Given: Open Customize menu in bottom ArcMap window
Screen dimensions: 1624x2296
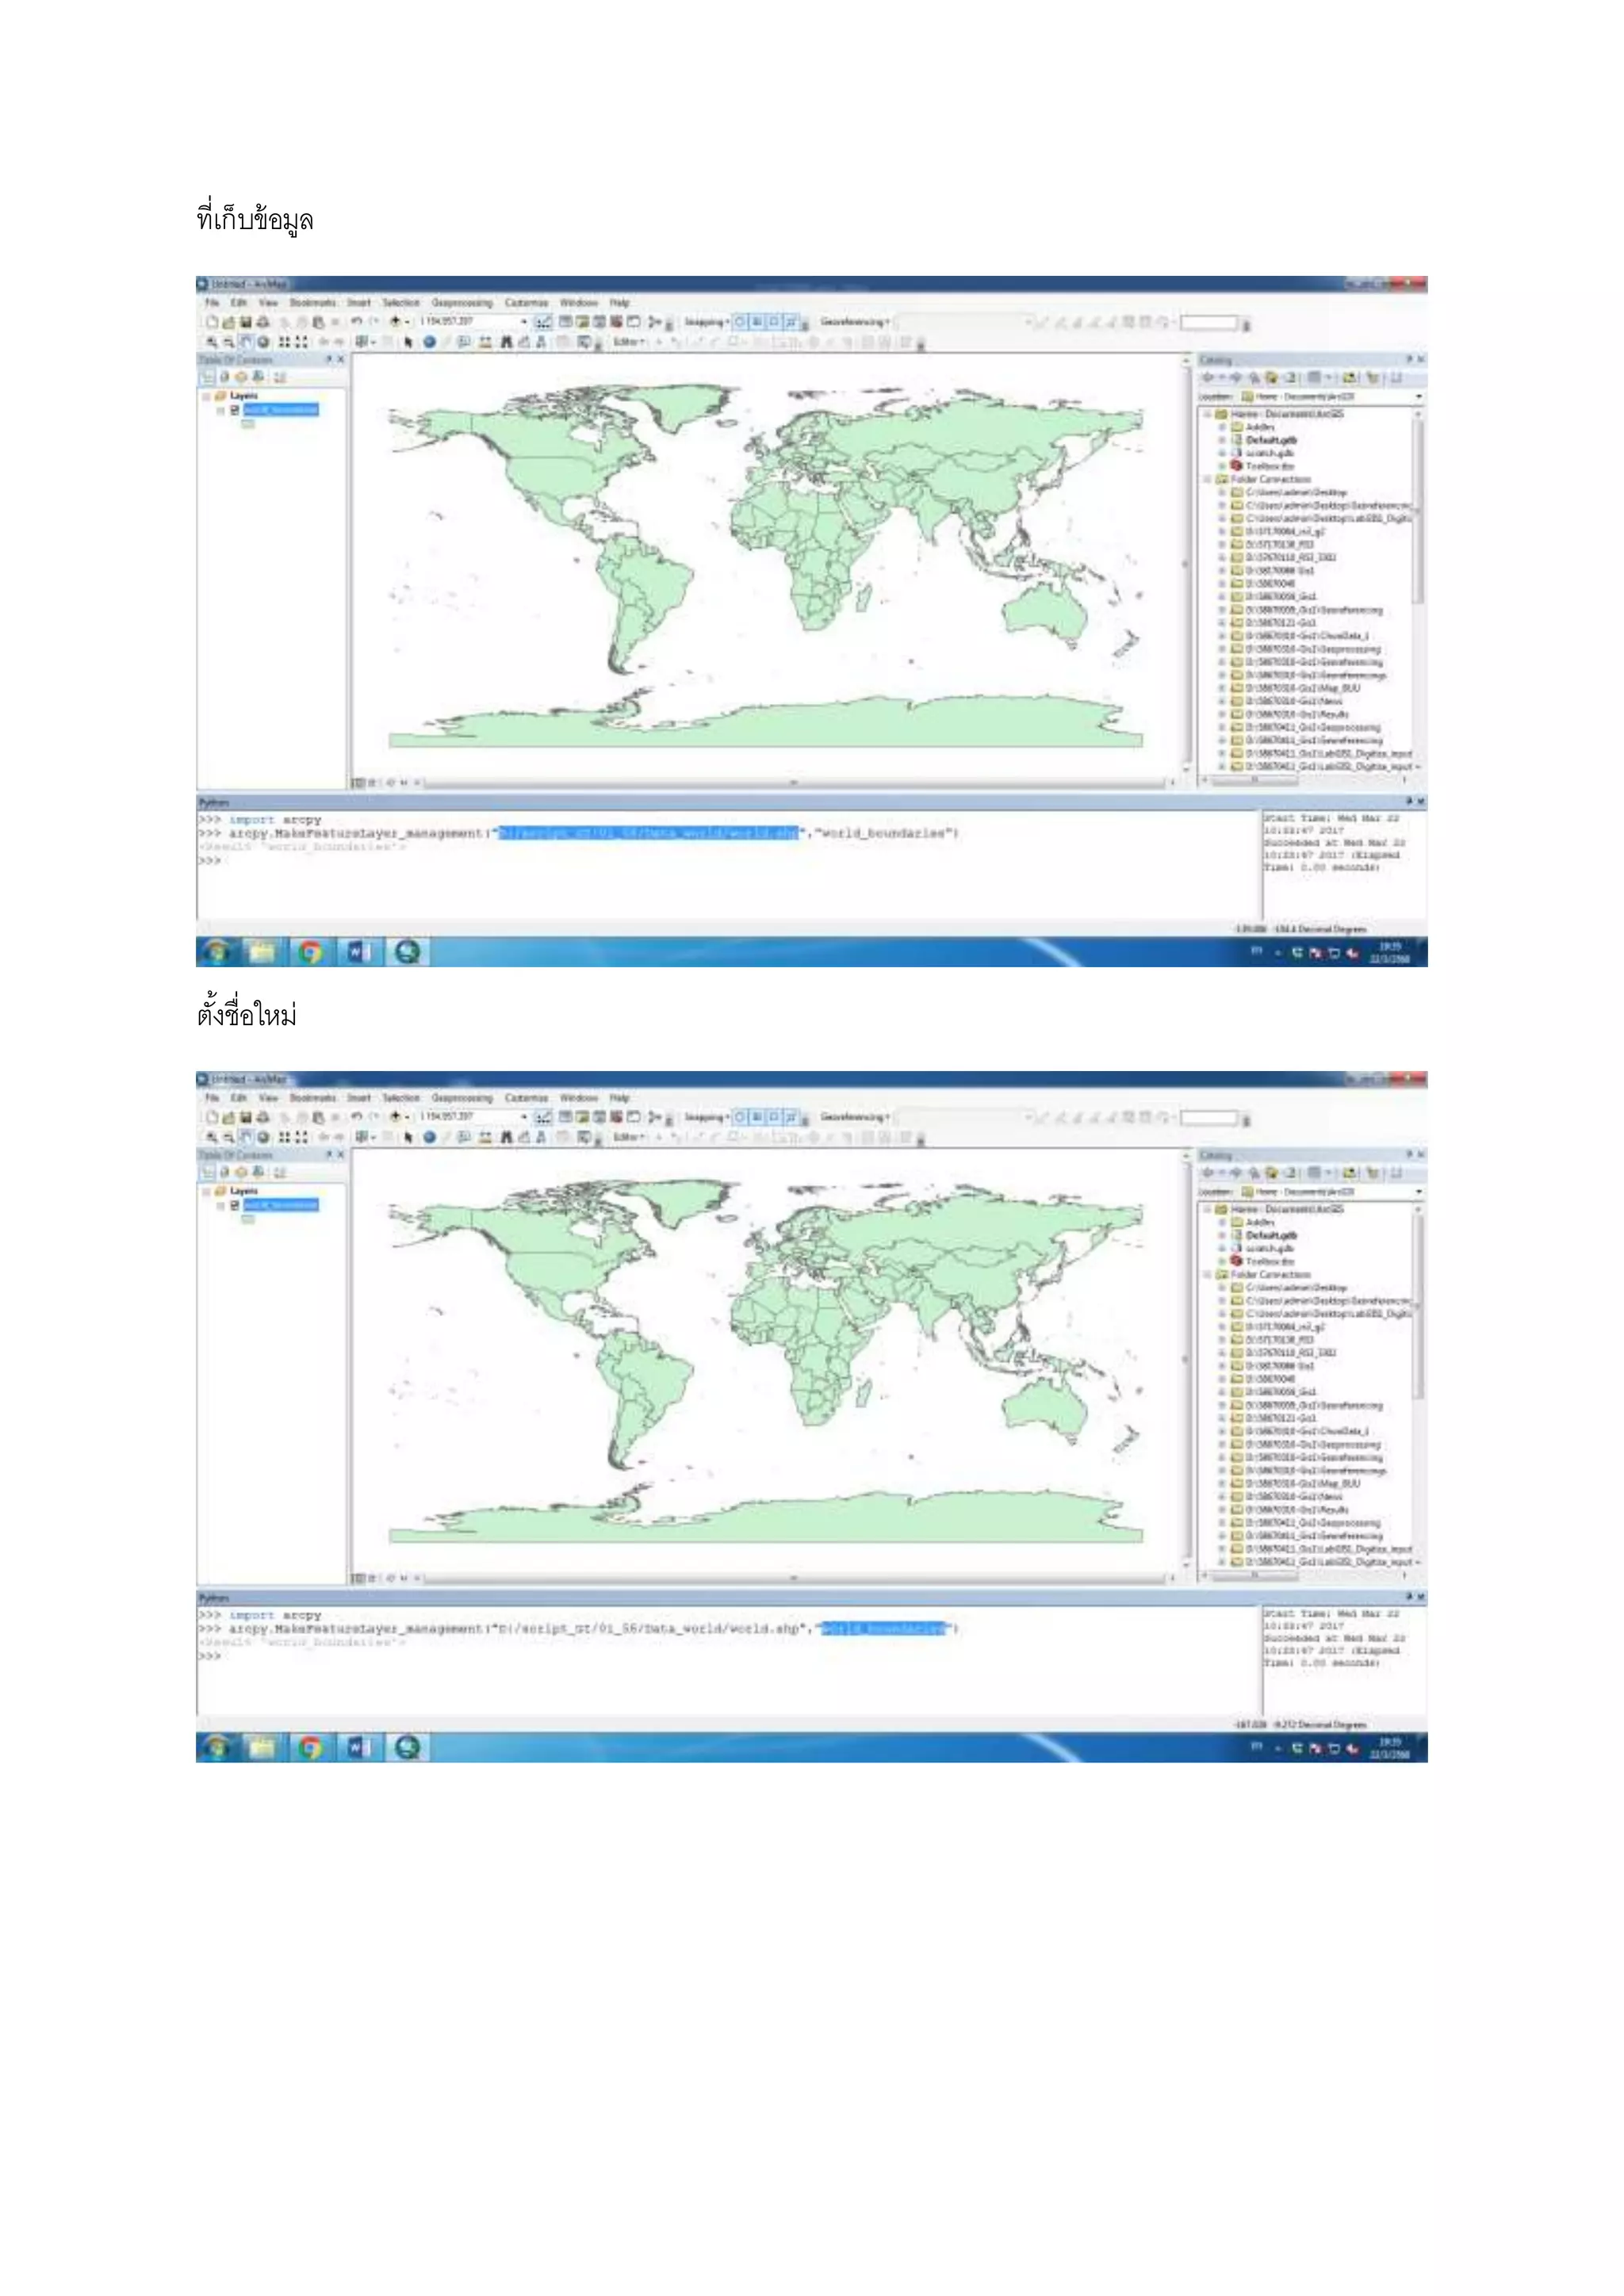Looking at the screenshot, I should tap(526, 1097).
